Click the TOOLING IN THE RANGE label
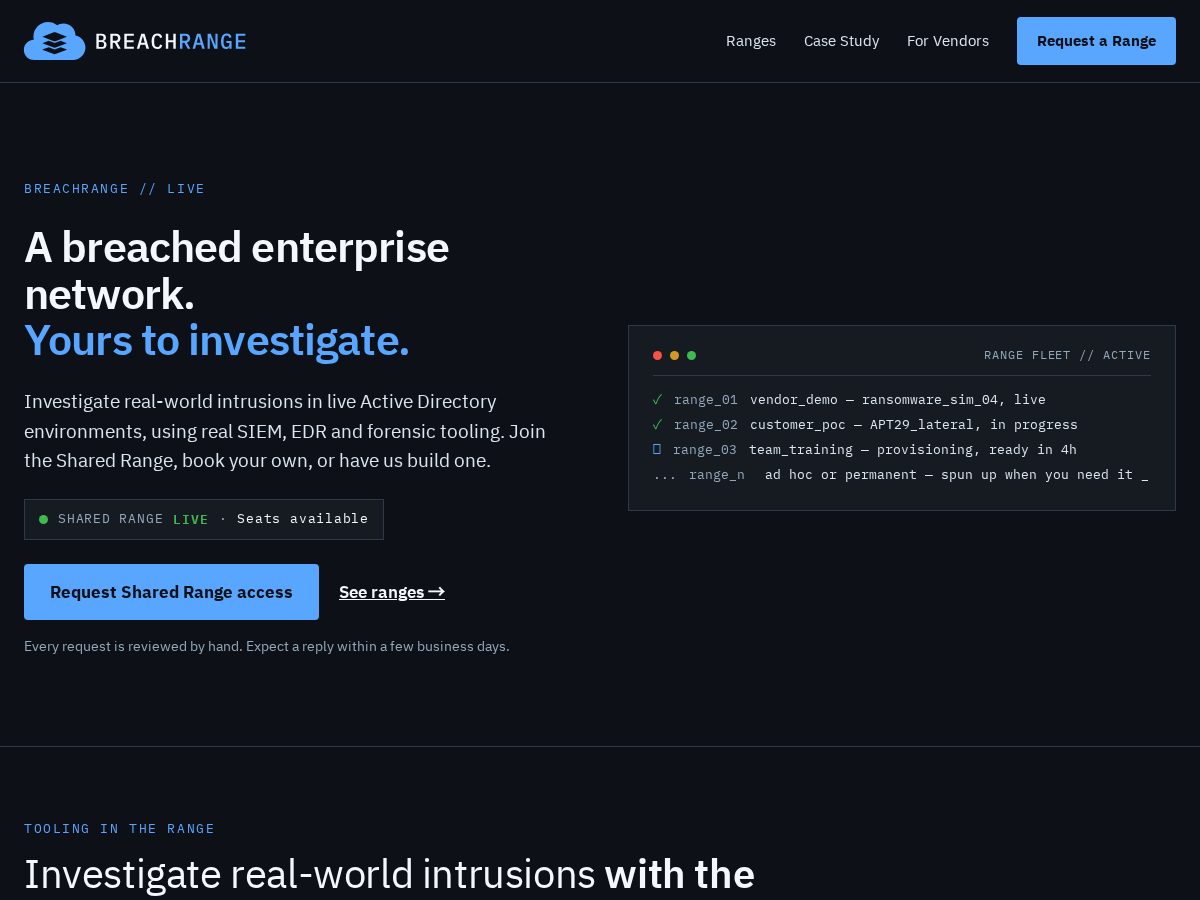 point(120,829)
